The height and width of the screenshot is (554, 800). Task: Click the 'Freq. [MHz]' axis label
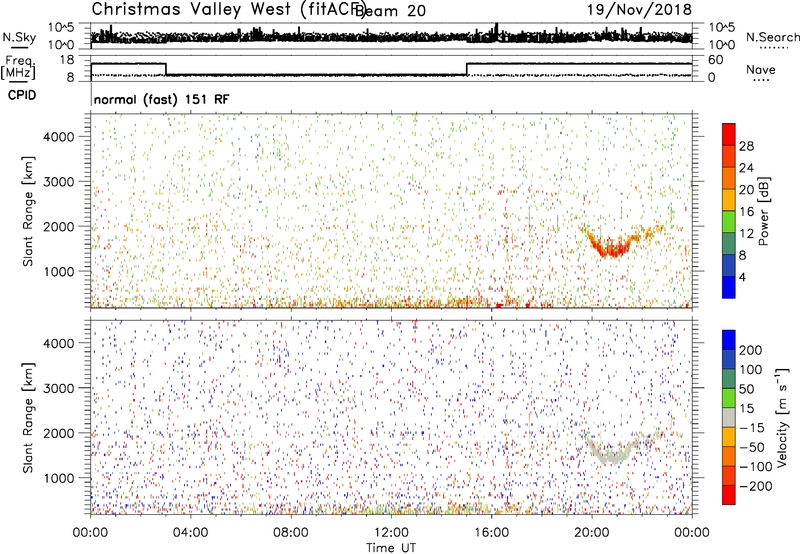click(x=18, y=67)
